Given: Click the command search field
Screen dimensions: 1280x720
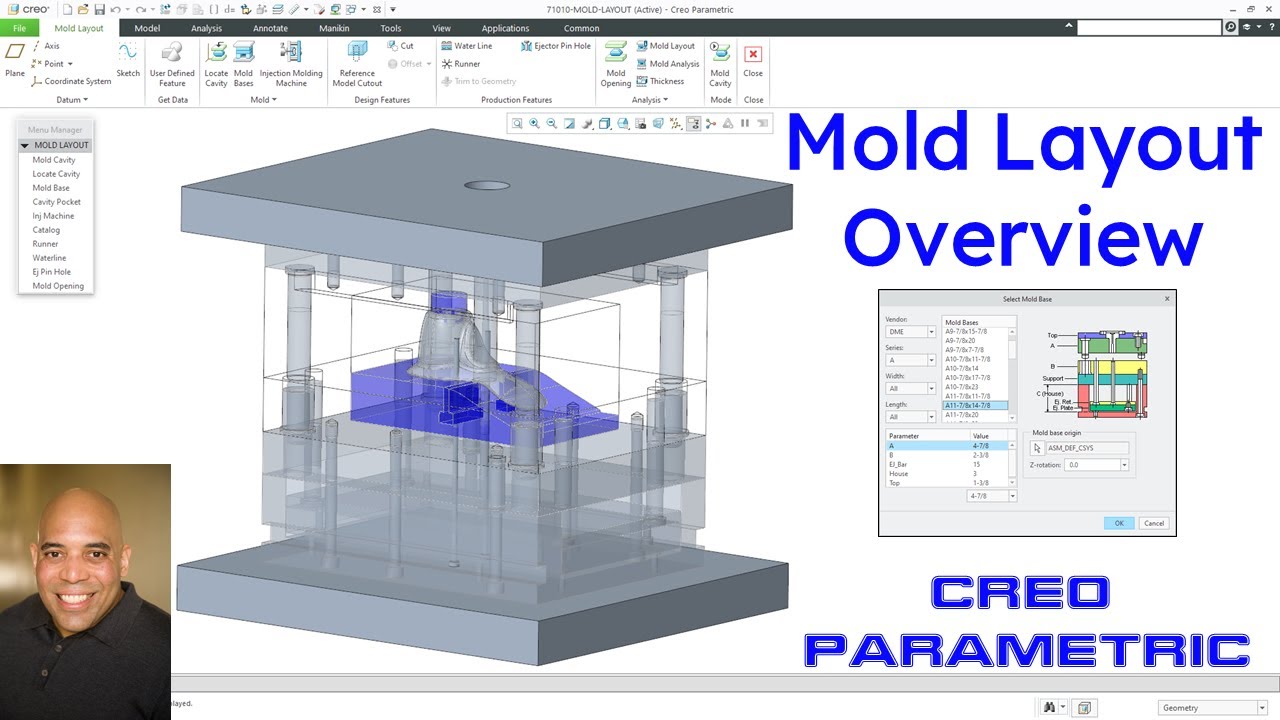Looking at the screenshot, I should tap(1150, 27).
